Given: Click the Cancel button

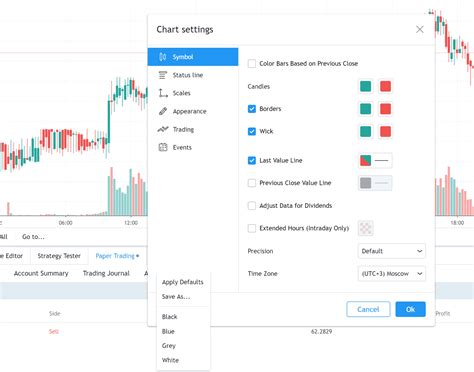Looking at the screenshot, I should pyautogui.click(x=368, y=309).
